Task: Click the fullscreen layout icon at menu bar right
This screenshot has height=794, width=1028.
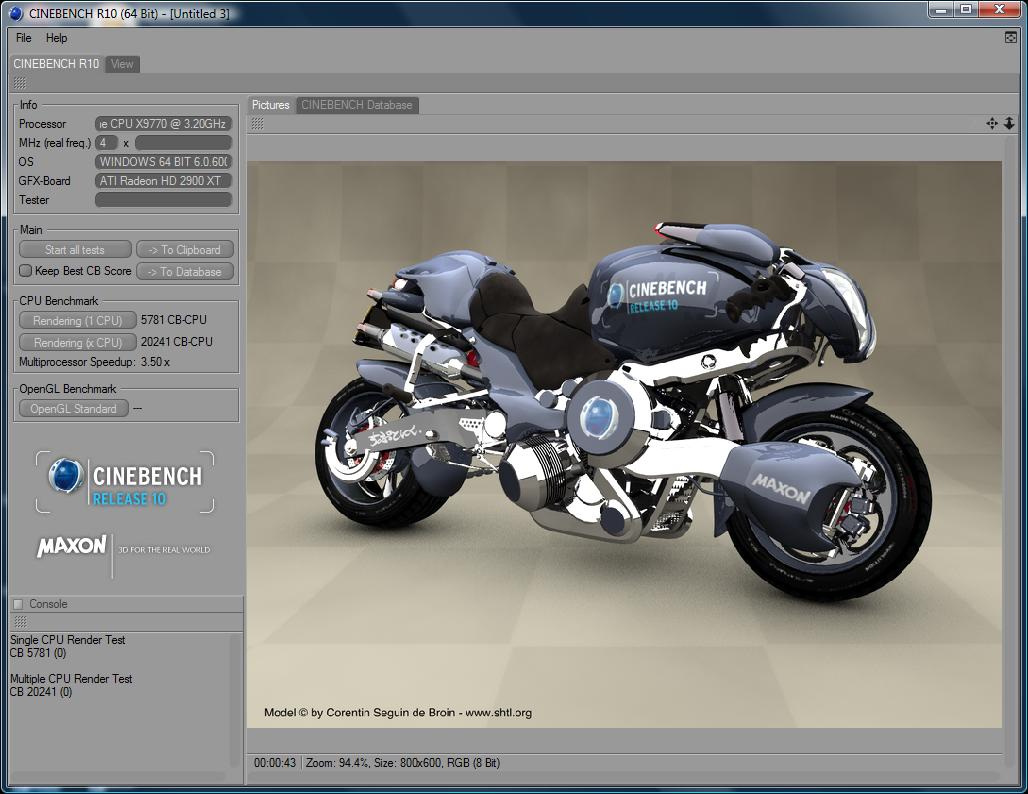Action: pyautogui.click(x=1010, y=38)
